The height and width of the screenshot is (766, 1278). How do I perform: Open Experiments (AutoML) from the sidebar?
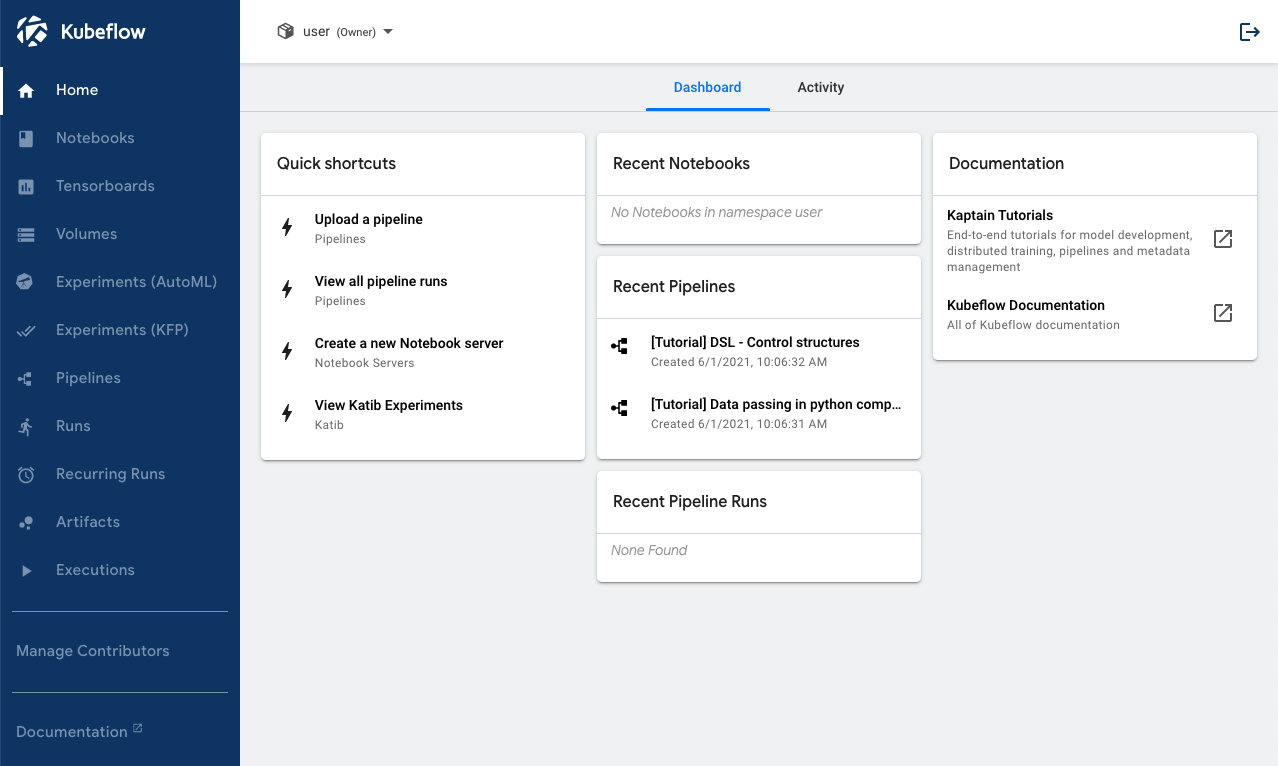point(120,282)
